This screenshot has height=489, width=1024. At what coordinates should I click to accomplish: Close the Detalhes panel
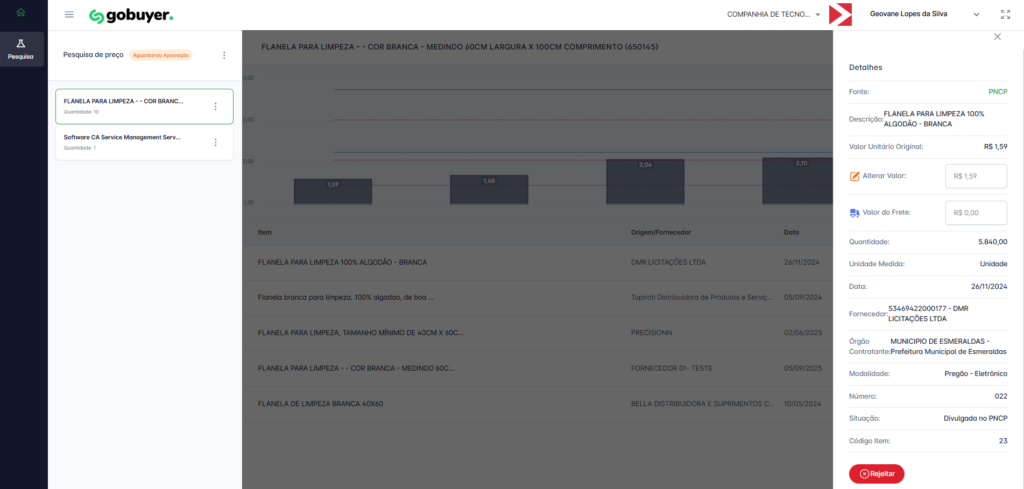(996, 37)
